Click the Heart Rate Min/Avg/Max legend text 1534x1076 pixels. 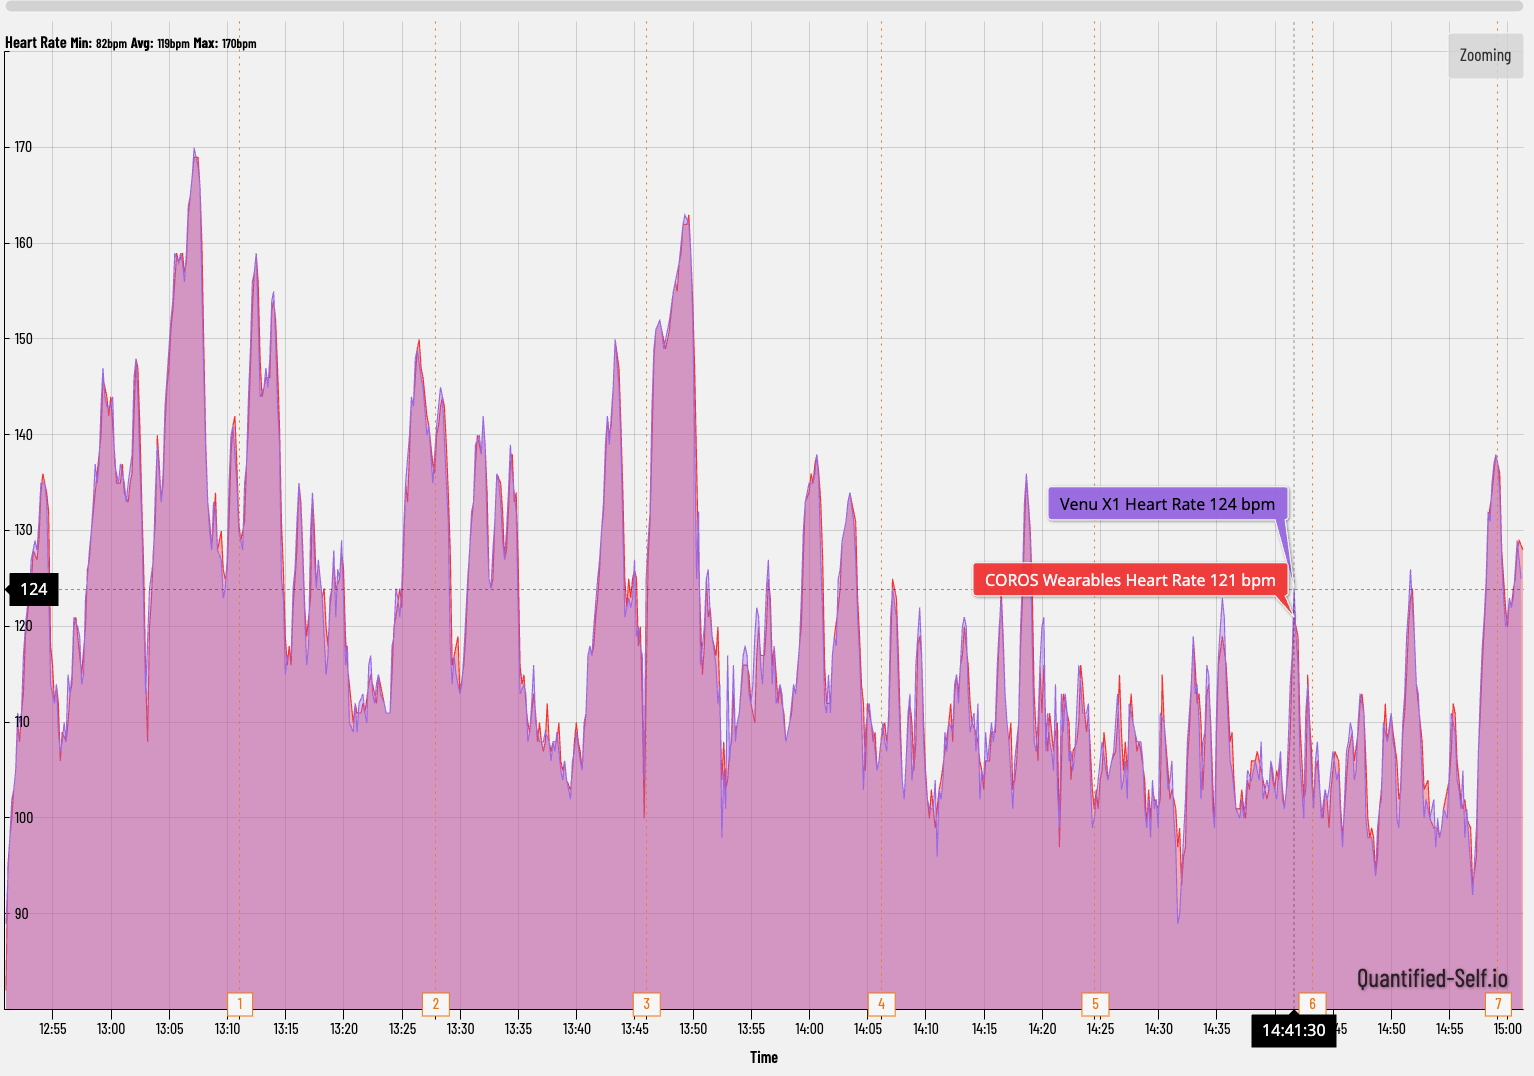(130, 43)
